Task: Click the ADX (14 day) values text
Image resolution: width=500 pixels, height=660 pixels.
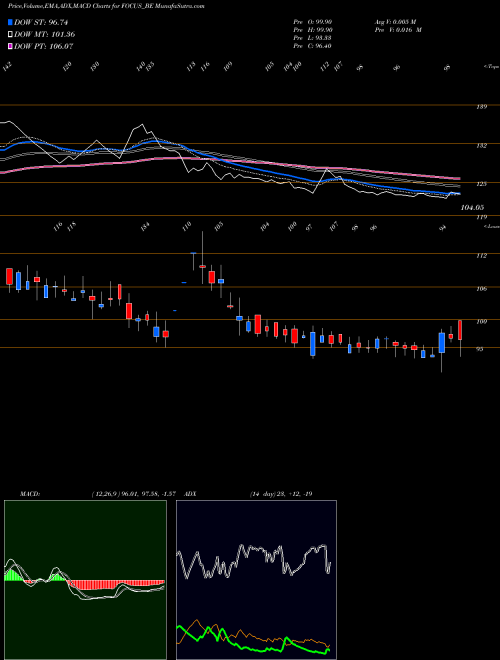Action: pyautogui.click(x=281, y=494)
